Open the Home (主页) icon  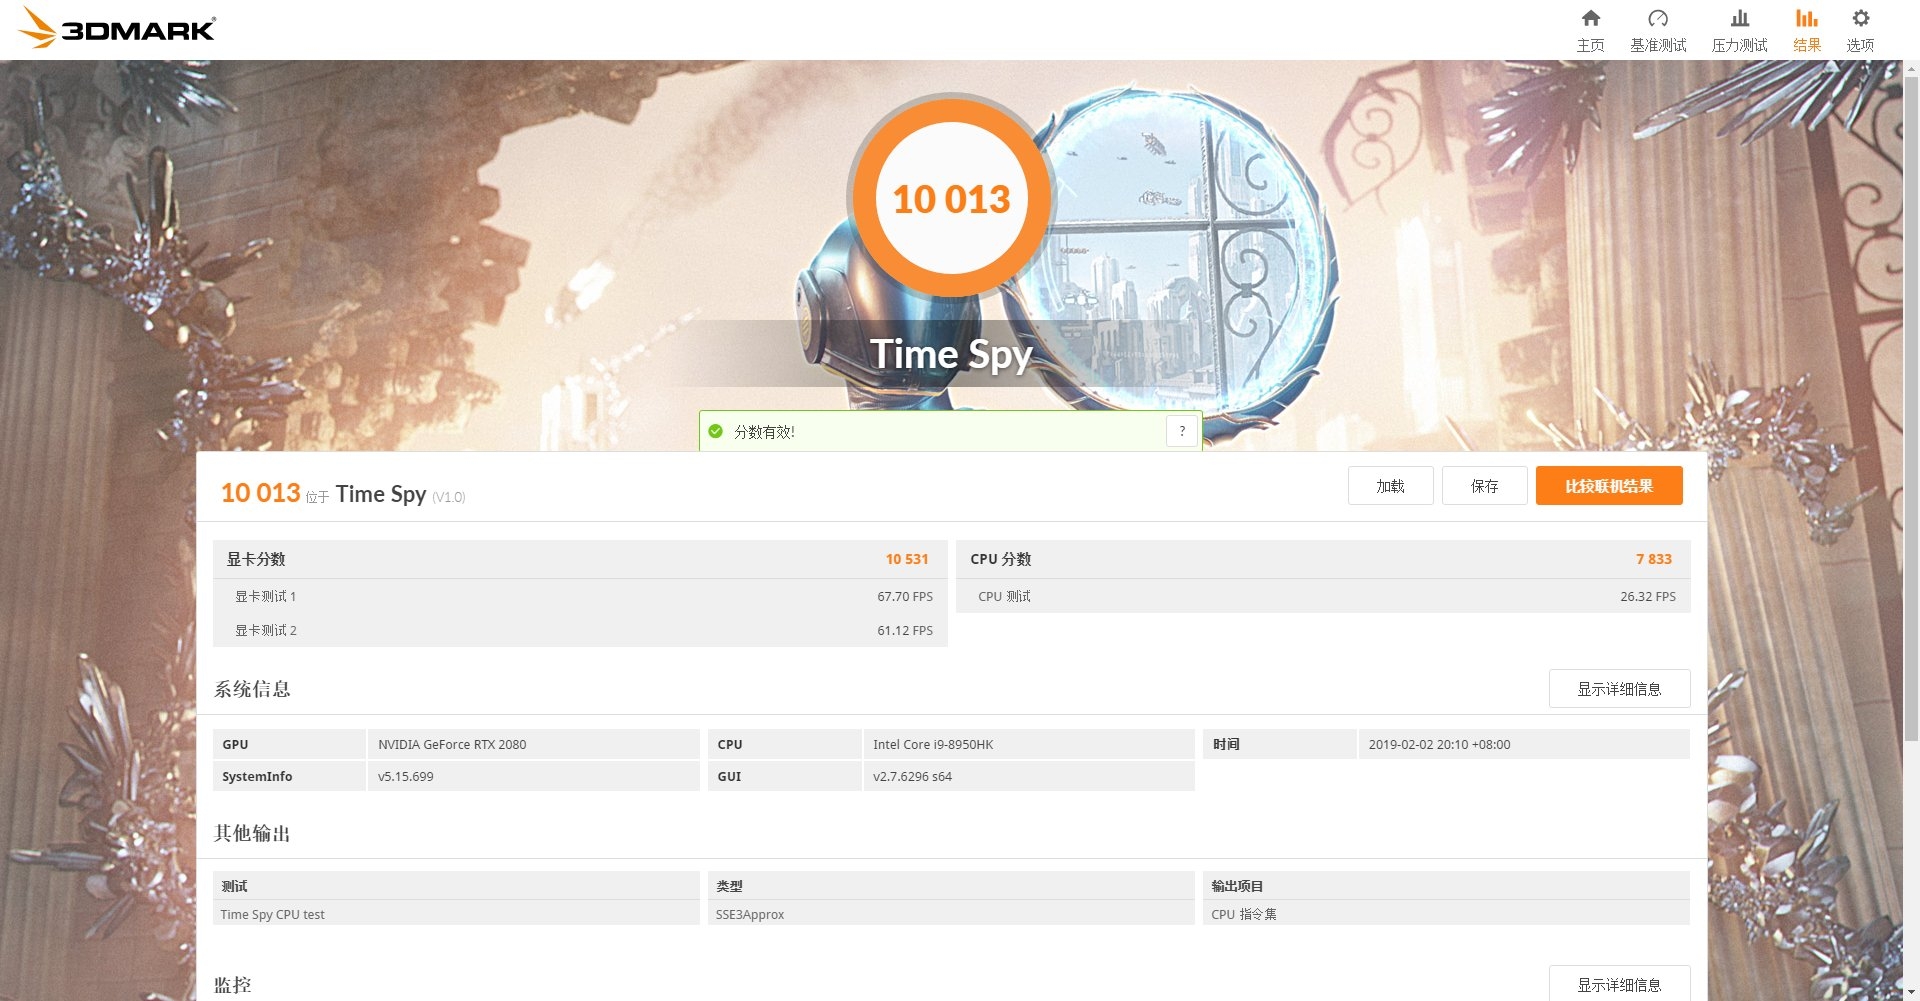click(x=1590, y=18)
